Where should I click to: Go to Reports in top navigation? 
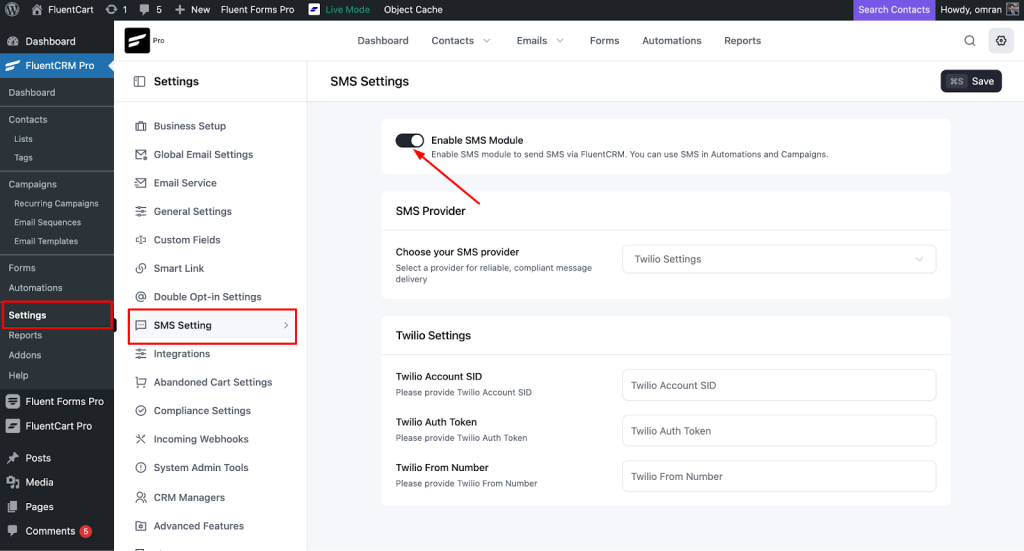(x=742, y=41)
